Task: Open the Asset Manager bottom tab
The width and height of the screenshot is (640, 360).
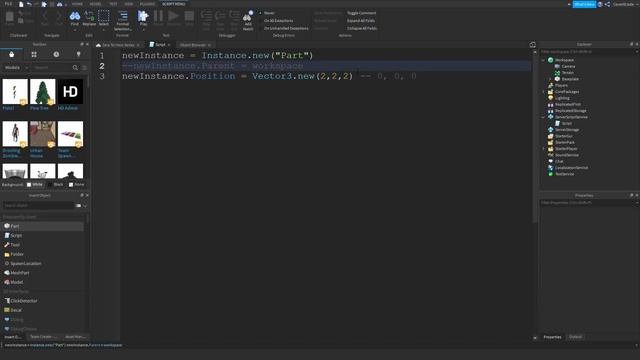Action: coord(76,337)
